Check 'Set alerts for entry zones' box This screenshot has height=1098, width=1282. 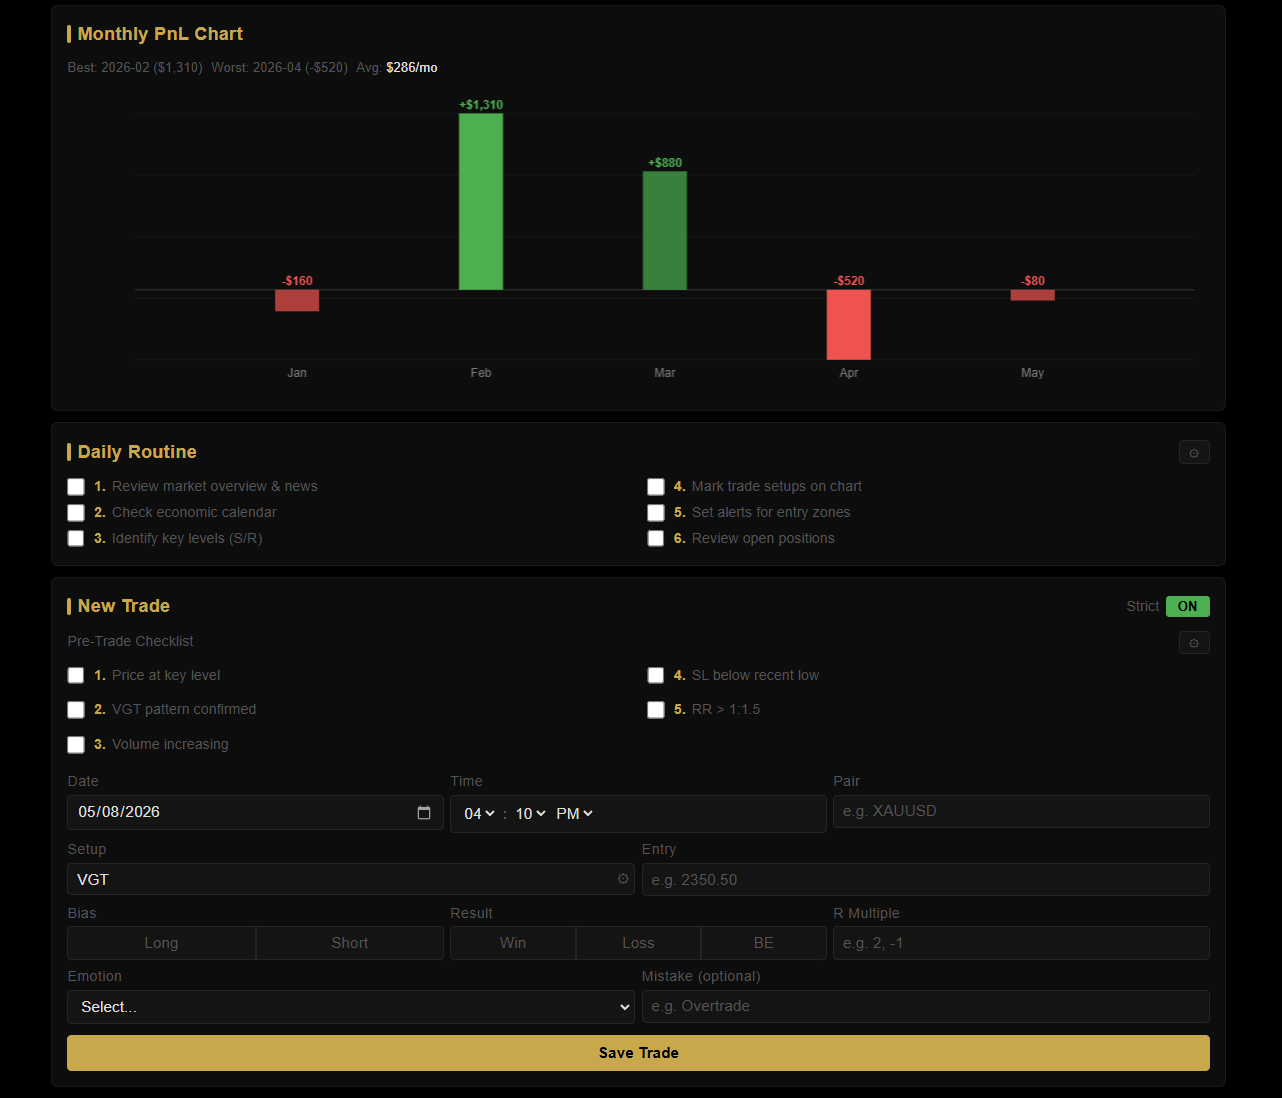coord(656,513)
